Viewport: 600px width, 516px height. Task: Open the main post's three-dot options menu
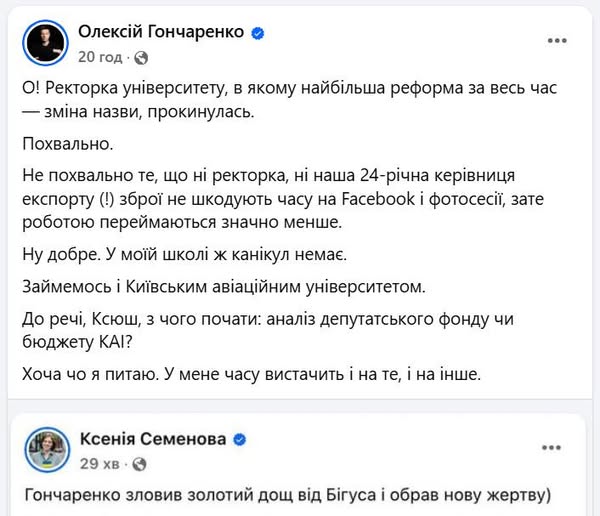point(557,42)
